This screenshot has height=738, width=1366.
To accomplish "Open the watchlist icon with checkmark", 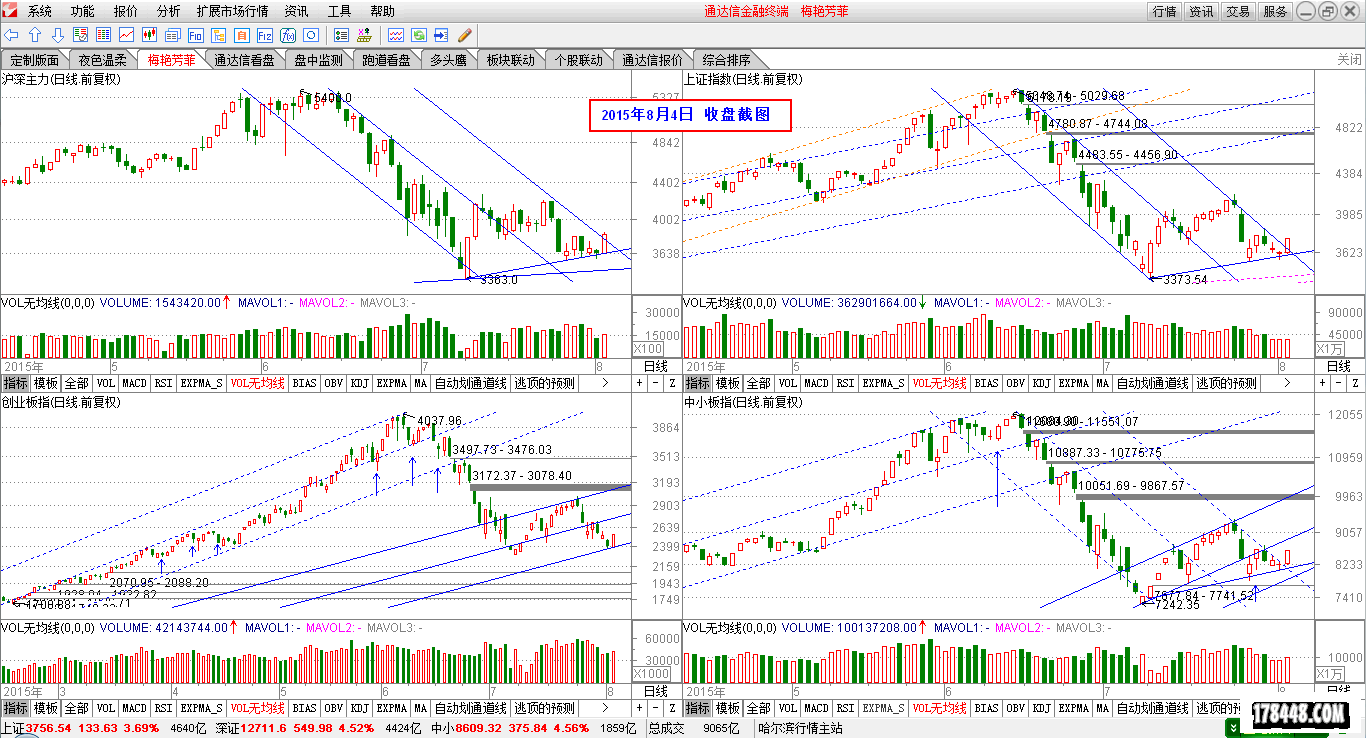I will [x=80, y=35].
